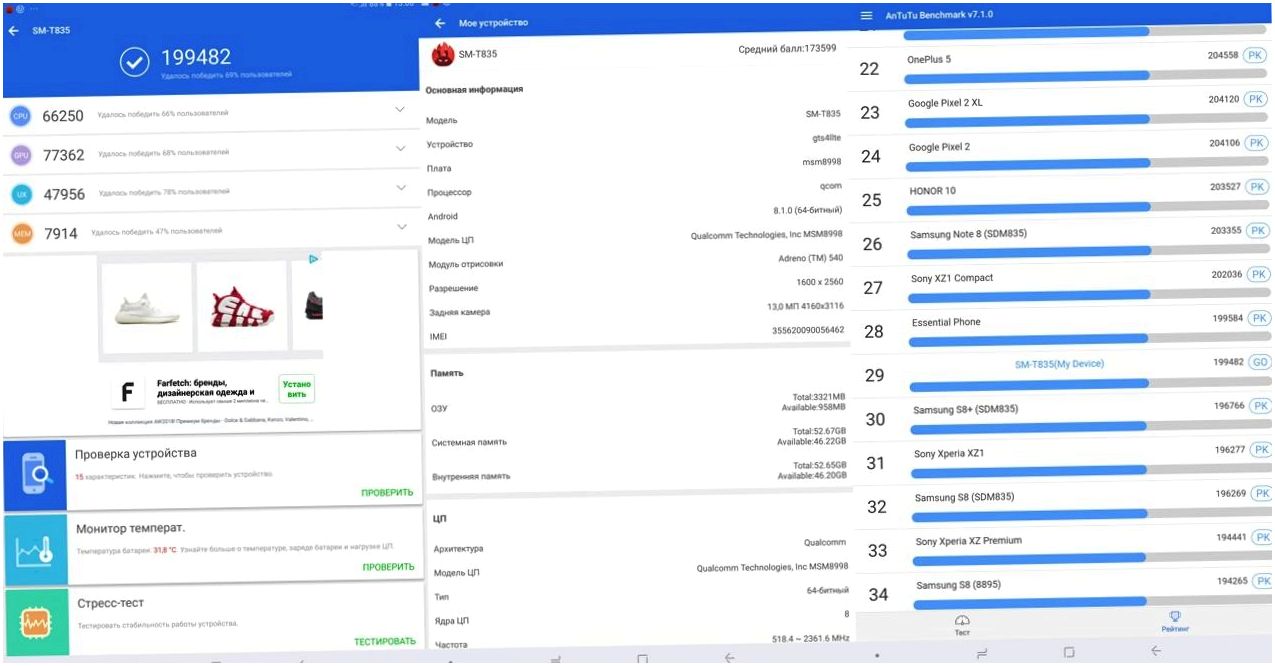Tap PK next to Sony Xperia XZ Premium
This screenshot has height=666, width=1275.
coord(1262,537)
